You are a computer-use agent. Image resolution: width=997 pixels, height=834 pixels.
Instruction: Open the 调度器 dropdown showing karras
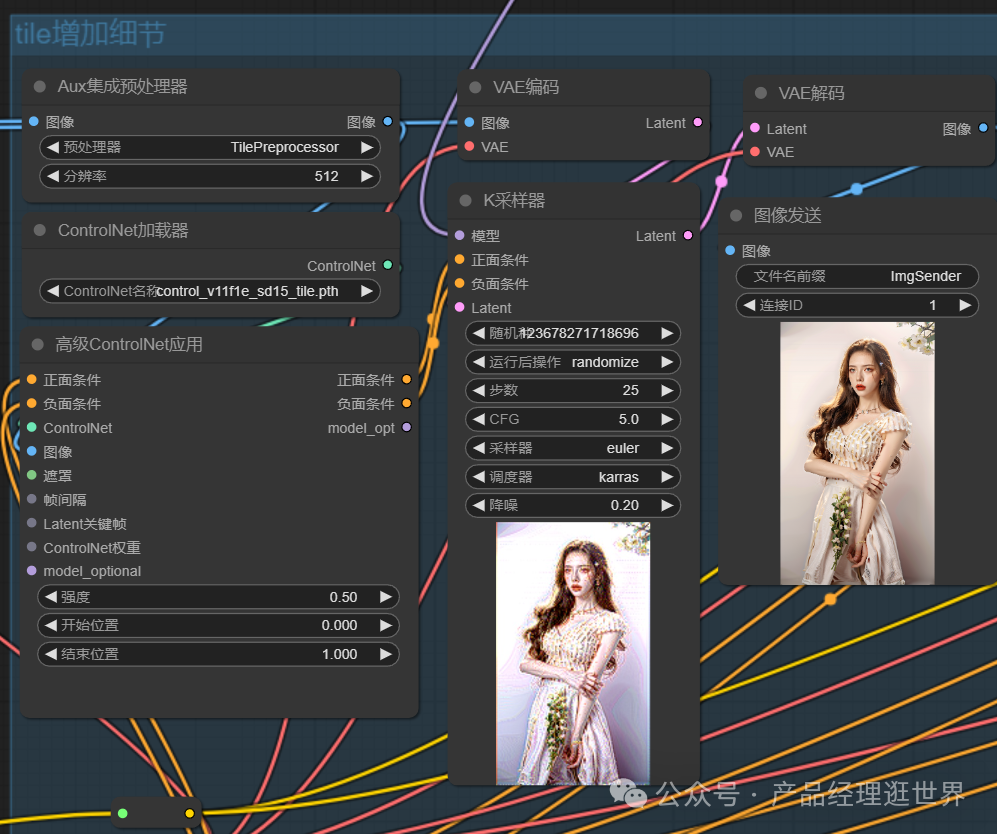(573, 477)
